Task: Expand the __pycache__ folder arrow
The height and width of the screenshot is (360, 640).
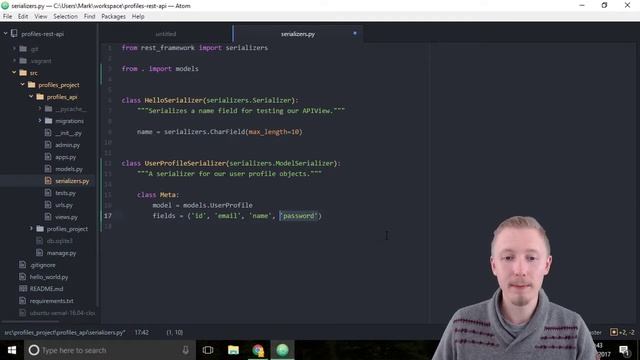Action: click(x=40, y=109)
